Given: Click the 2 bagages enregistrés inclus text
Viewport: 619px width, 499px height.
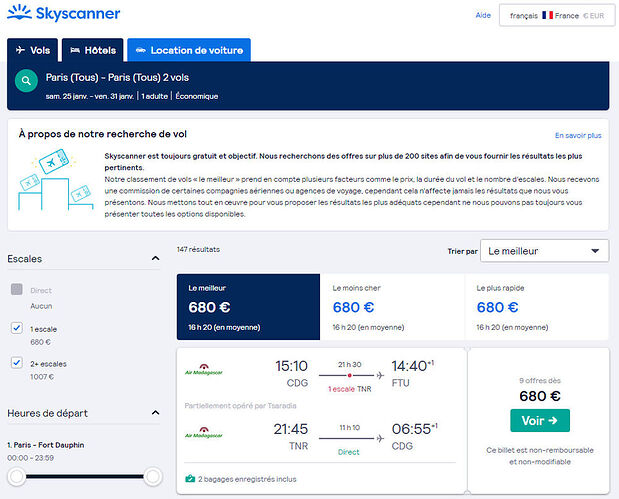Looking at the screenshot, I should [247, 479].
